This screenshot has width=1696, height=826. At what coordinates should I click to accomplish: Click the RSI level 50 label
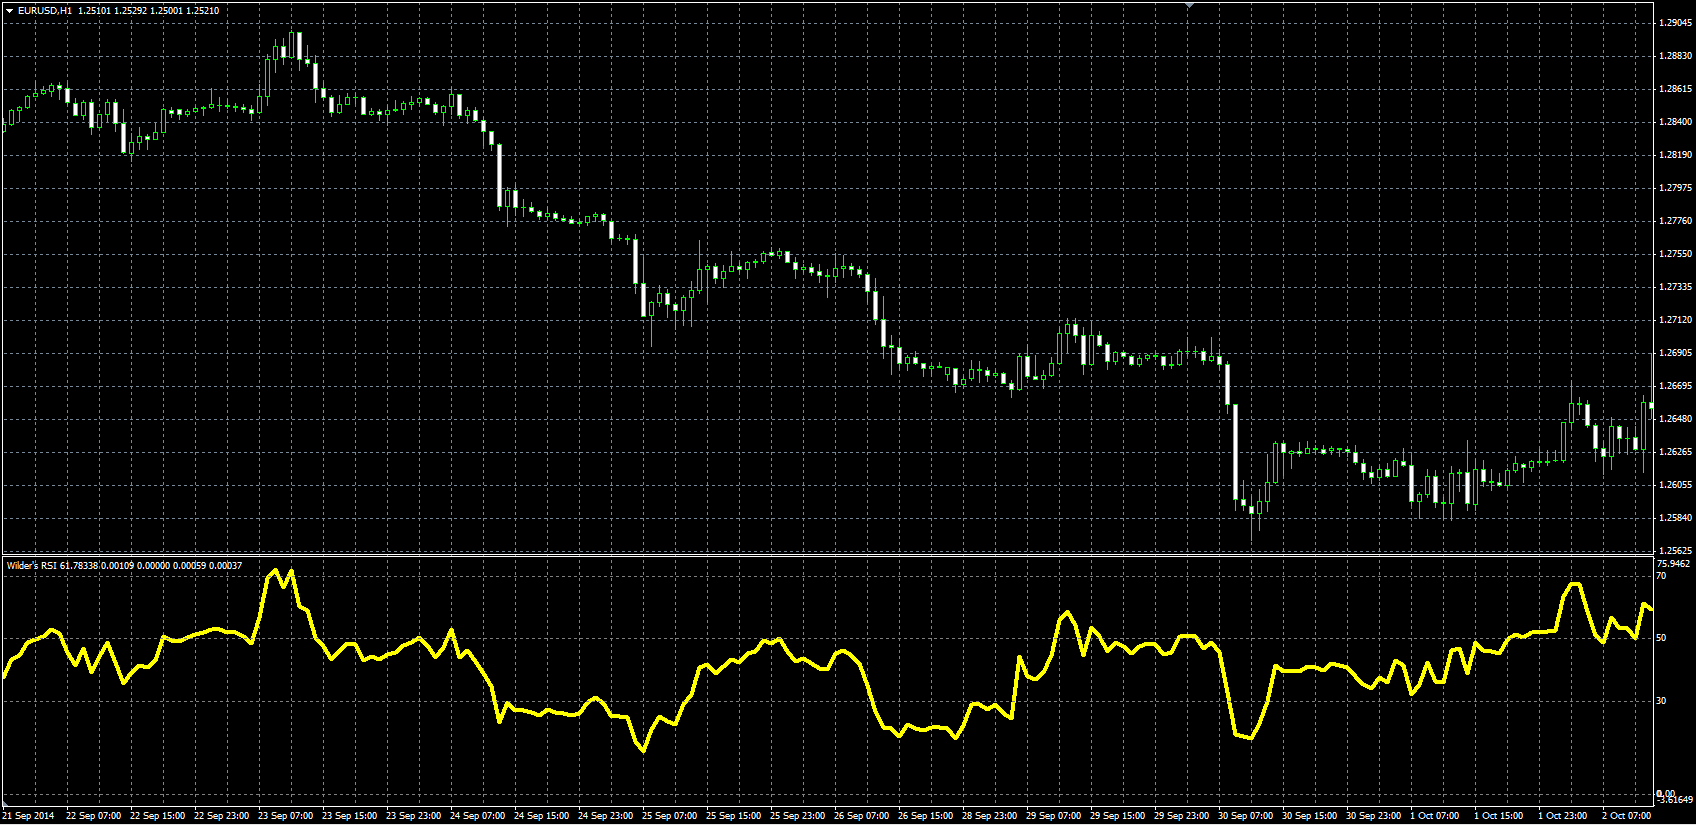(x=1661, y=638)
